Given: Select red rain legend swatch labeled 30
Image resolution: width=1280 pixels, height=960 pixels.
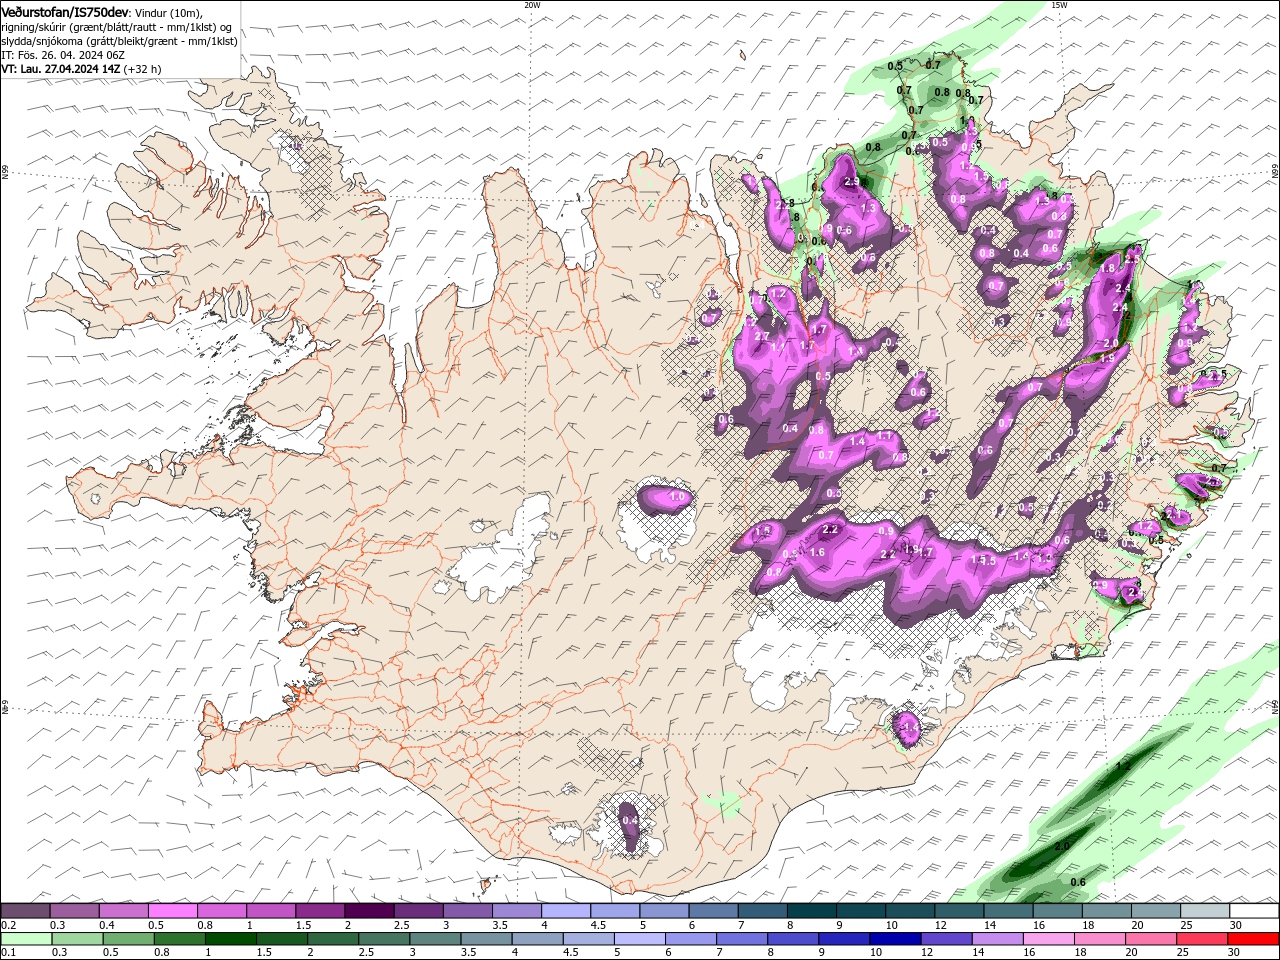Looking at the screenshot, I should (x=1254, y=939).
